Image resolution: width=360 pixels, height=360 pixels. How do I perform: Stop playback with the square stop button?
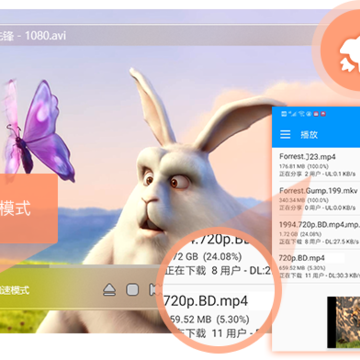coord(132,290)
